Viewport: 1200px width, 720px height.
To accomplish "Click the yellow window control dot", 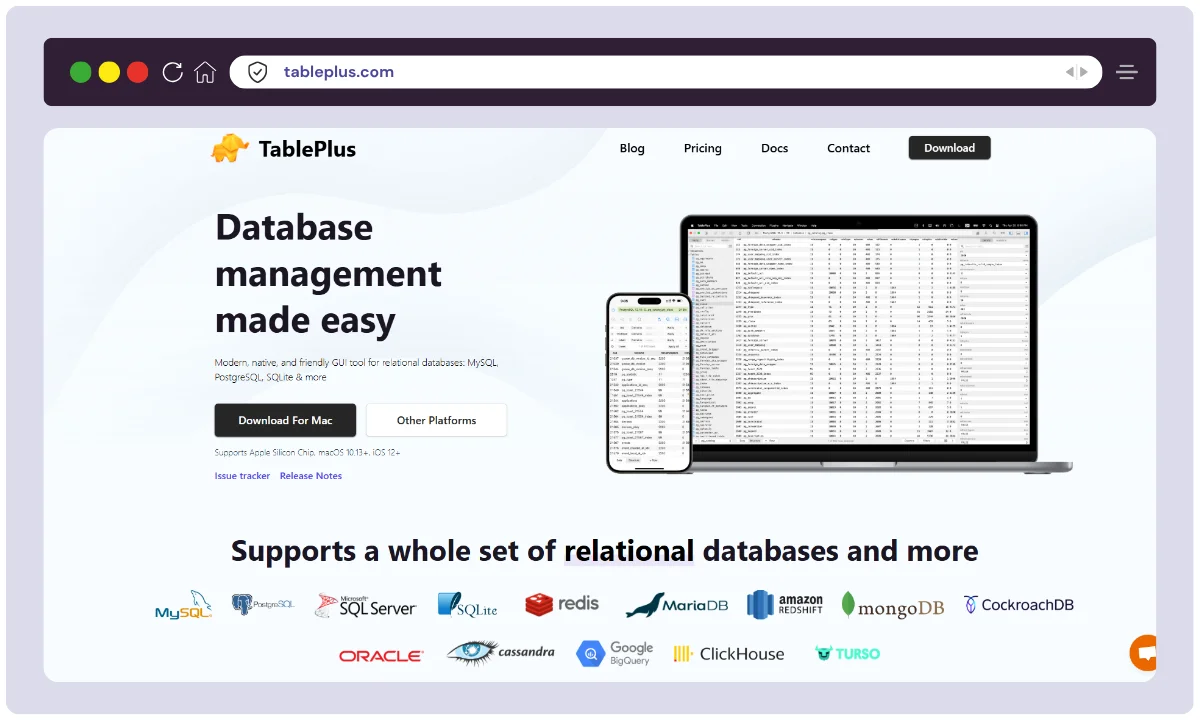I will (x=109, y=72).
